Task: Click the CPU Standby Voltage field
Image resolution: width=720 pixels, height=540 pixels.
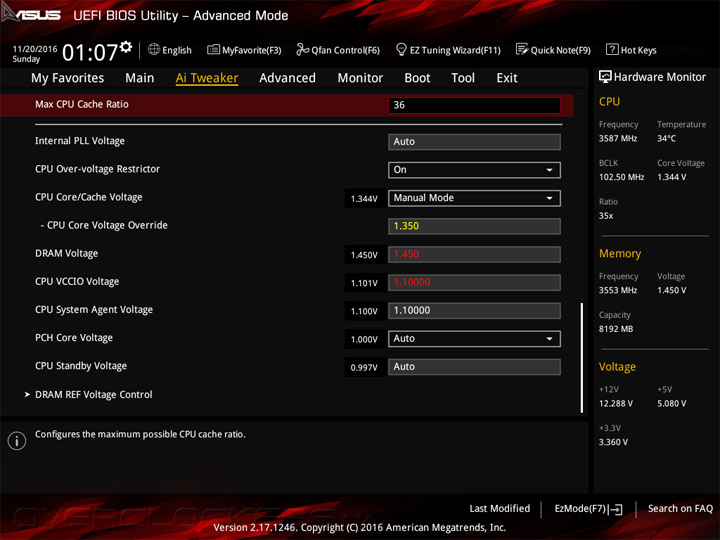Action: [474, 367]
